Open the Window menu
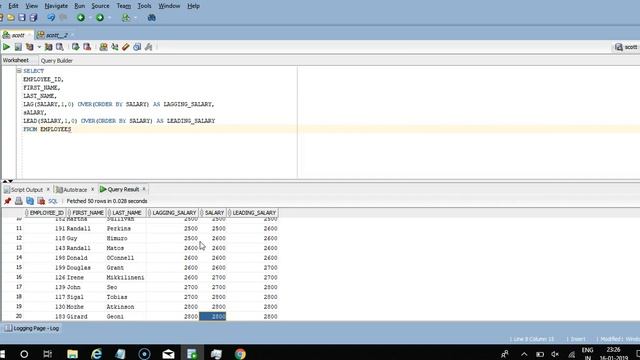Screen dimensions: 640x360 [169, 6]
